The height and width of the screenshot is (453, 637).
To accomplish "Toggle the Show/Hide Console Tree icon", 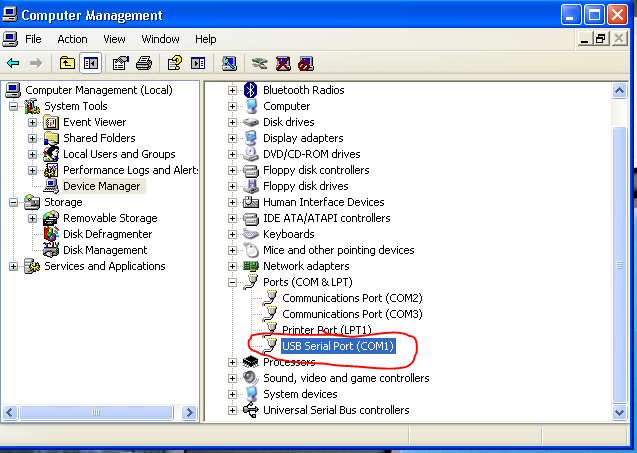I will [91, 63].
